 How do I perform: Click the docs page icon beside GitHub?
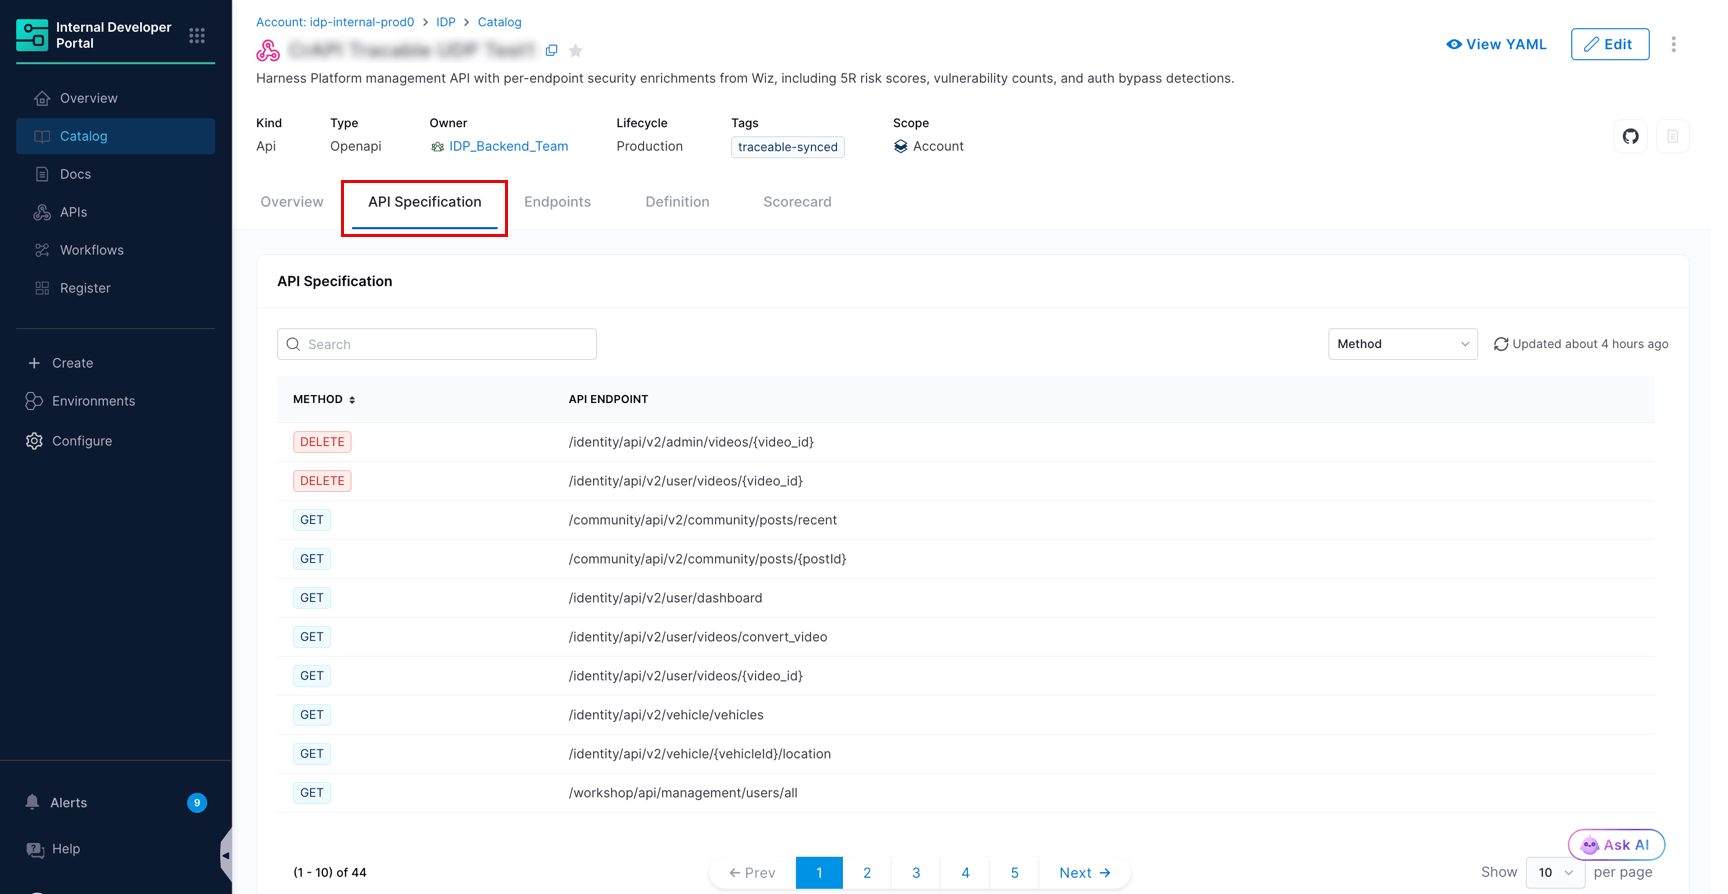1672,137
